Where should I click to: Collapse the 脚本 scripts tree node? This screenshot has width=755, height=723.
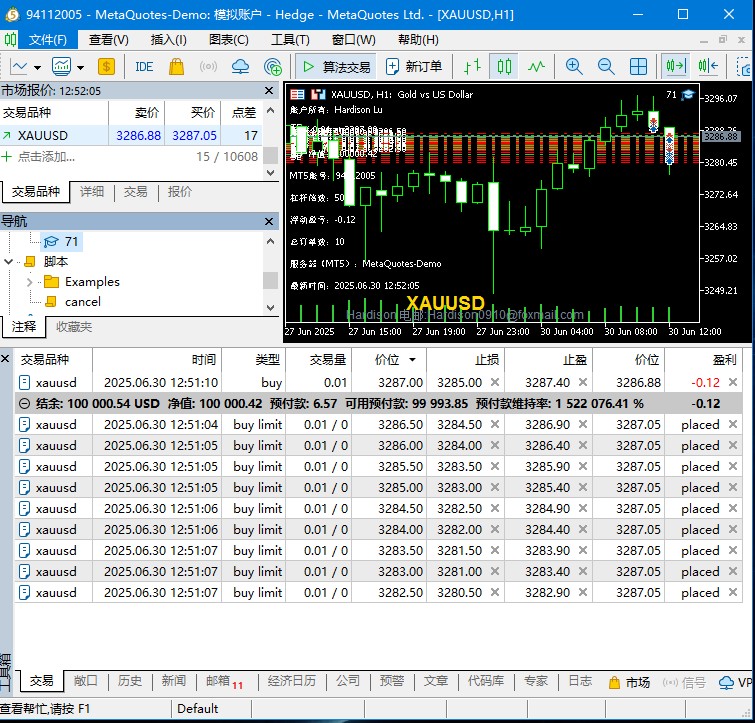(8, 261)
